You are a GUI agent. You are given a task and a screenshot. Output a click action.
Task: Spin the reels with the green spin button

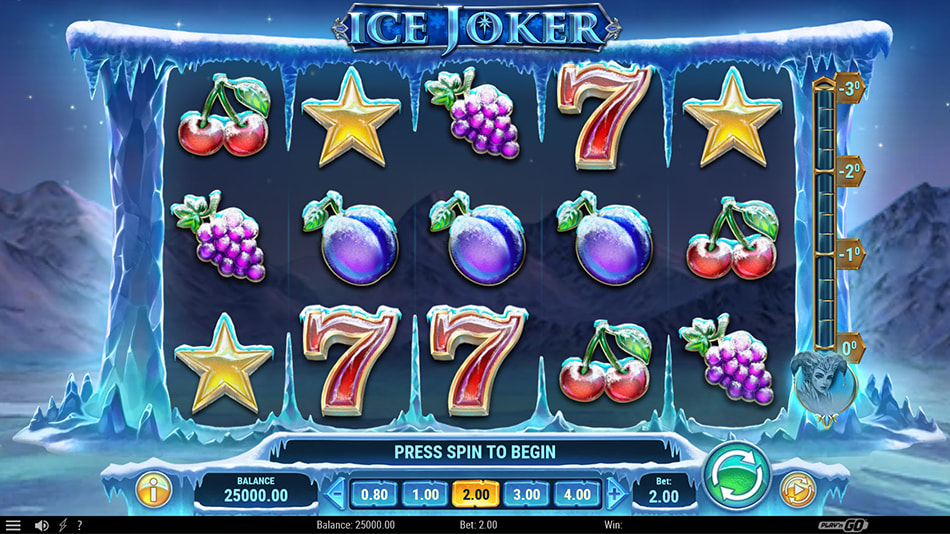coord(737,476)
